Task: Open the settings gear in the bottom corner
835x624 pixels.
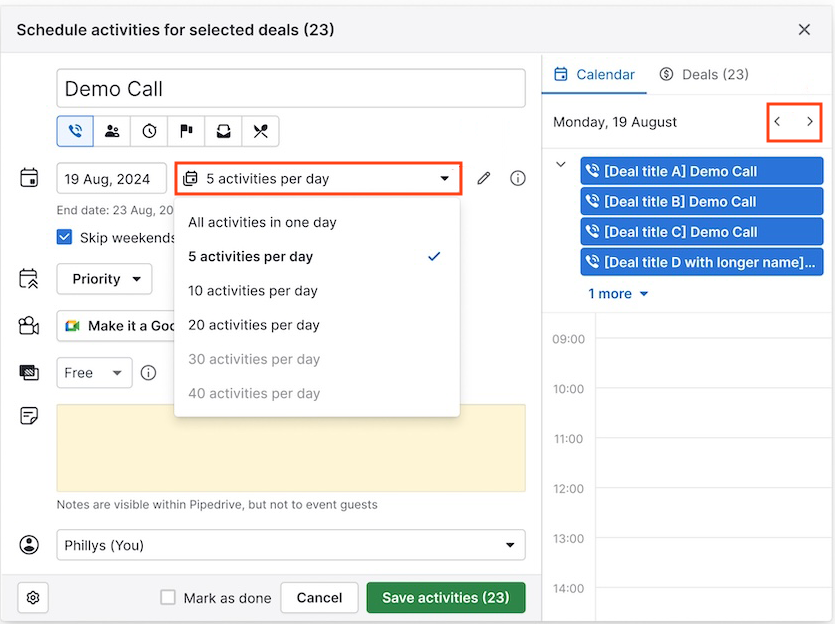Action: point(32,597)
